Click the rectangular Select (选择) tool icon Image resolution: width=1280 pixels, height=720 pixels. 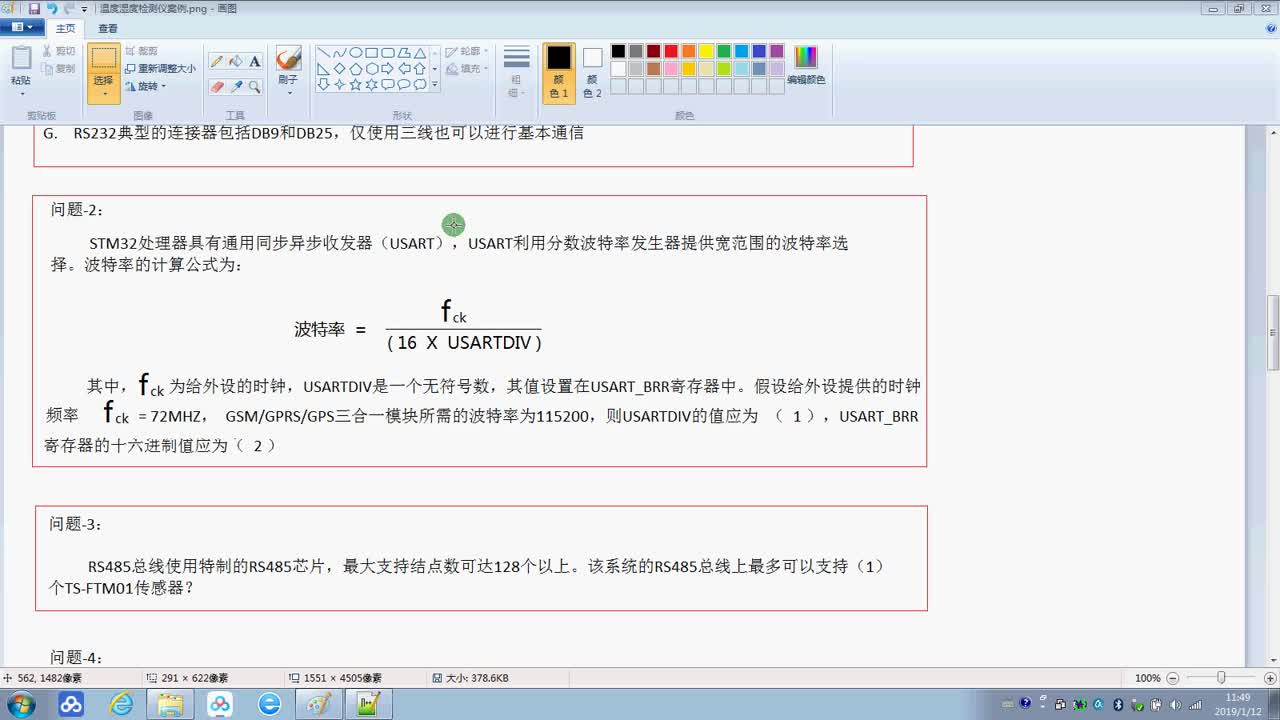(103, 60)
